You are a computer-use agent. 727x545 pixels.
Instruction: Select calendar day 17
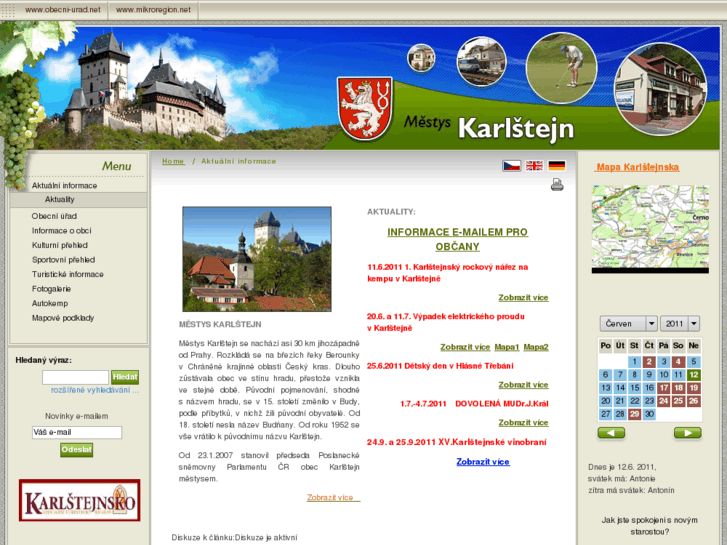coord(664,388)
